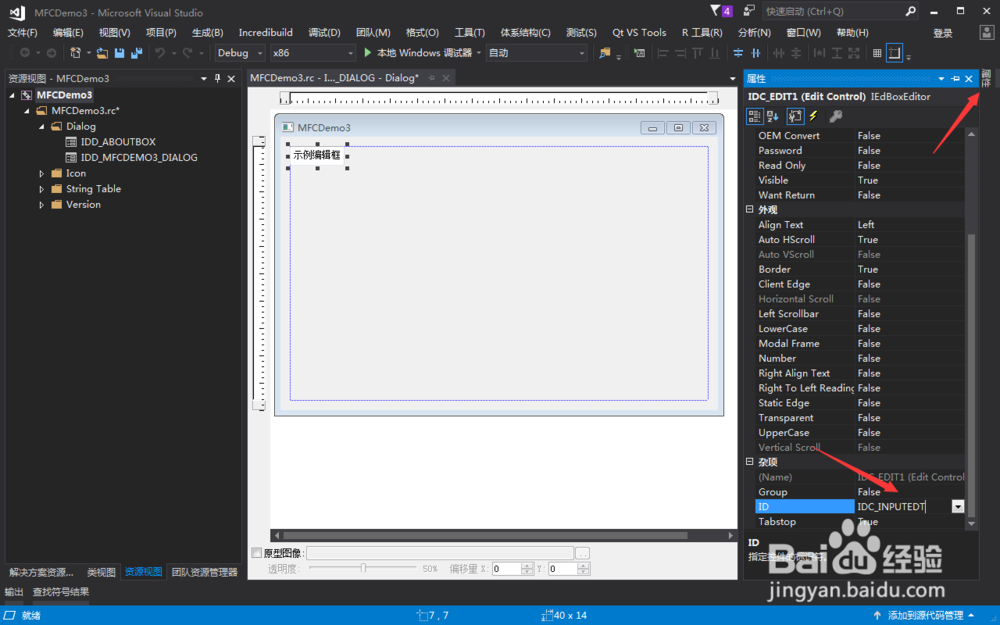Screen dimensions: 1000x625
Task: Open the ID property value dropdown arrow
Action: (958, 506)
